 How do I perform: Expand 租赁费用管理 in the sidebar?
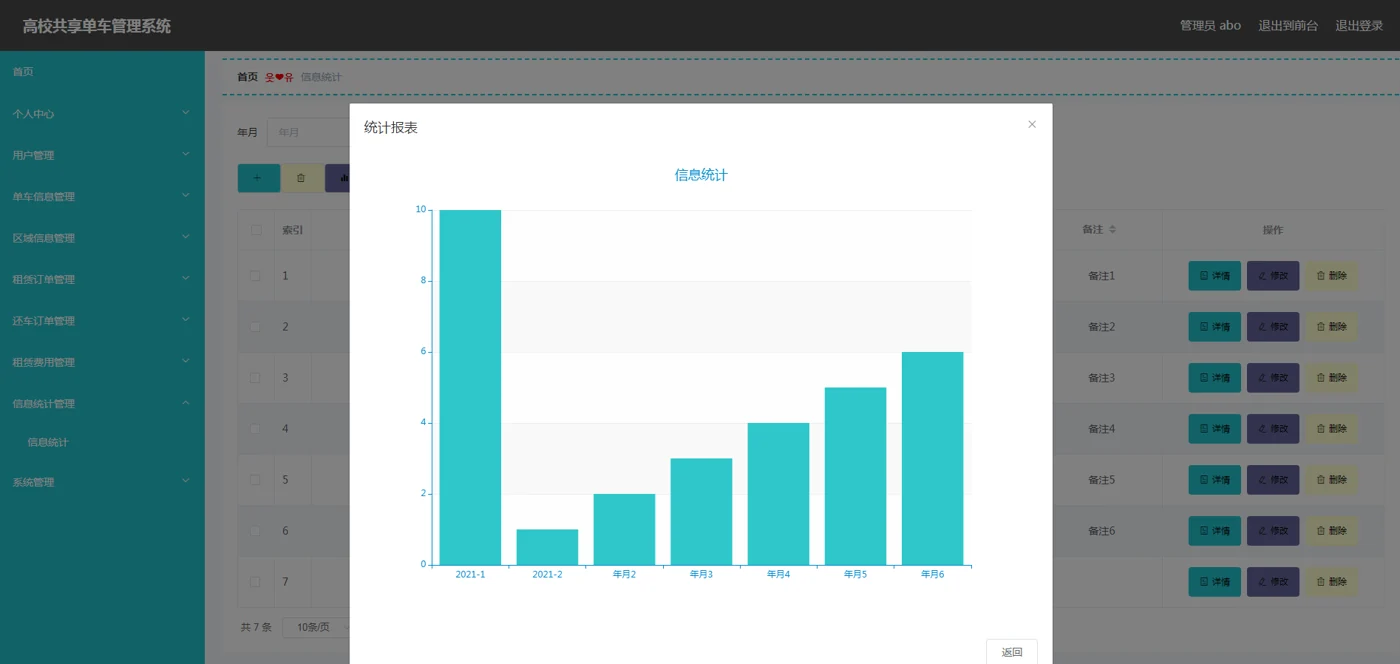tap(102, 362)
